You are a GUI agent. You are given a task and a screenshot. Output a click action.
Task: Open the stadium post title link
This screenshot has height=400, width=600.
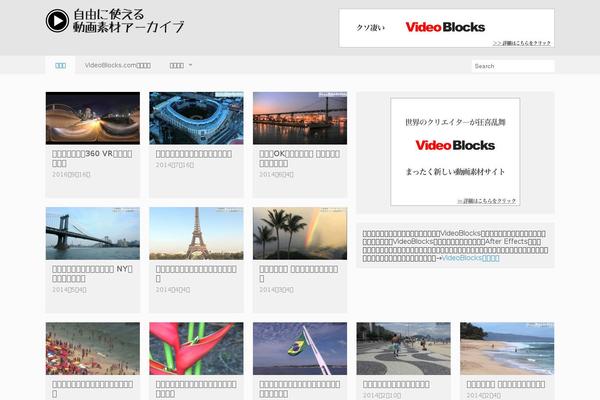click(194, 154)
